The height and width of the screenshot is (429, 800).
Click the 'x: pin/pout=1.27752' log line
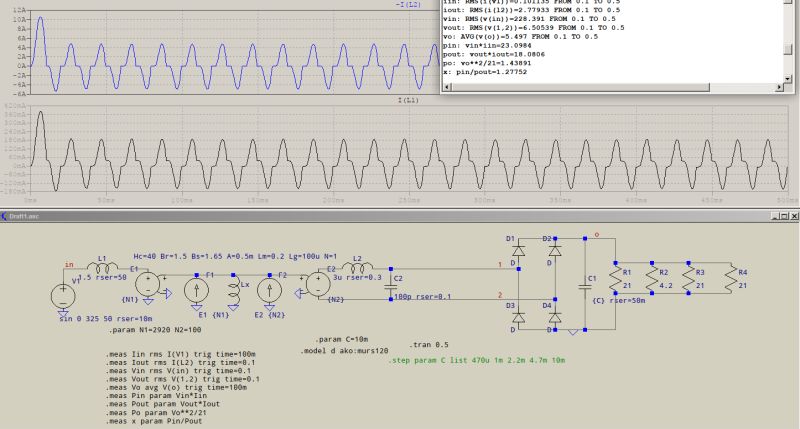[485, 72]
